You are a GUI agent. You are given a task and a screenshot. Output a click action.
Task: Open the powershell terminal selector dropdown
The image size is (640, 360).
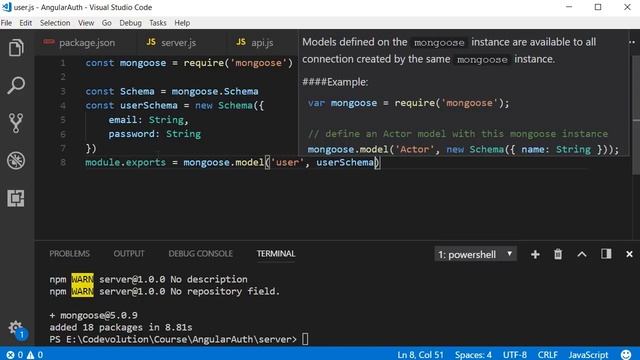476,254
